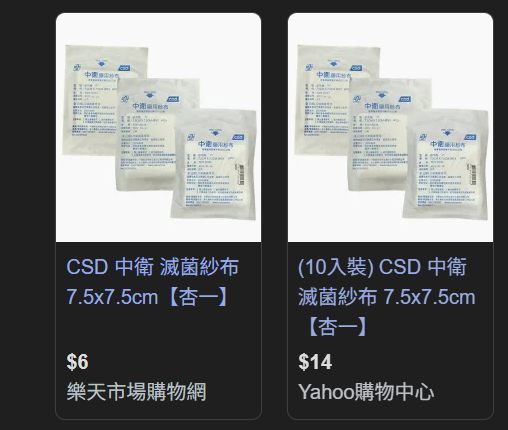Open the CSD 中衛 滅菌紗布 7.5x7.5cm【杏一】 title link

[153, 282]
